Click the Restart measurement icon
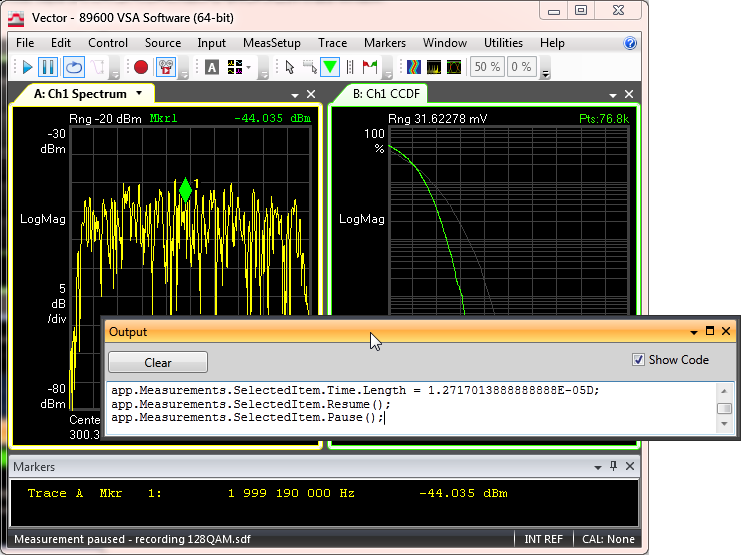The height and width of the screenshot is (555, 741). [73, 67]
